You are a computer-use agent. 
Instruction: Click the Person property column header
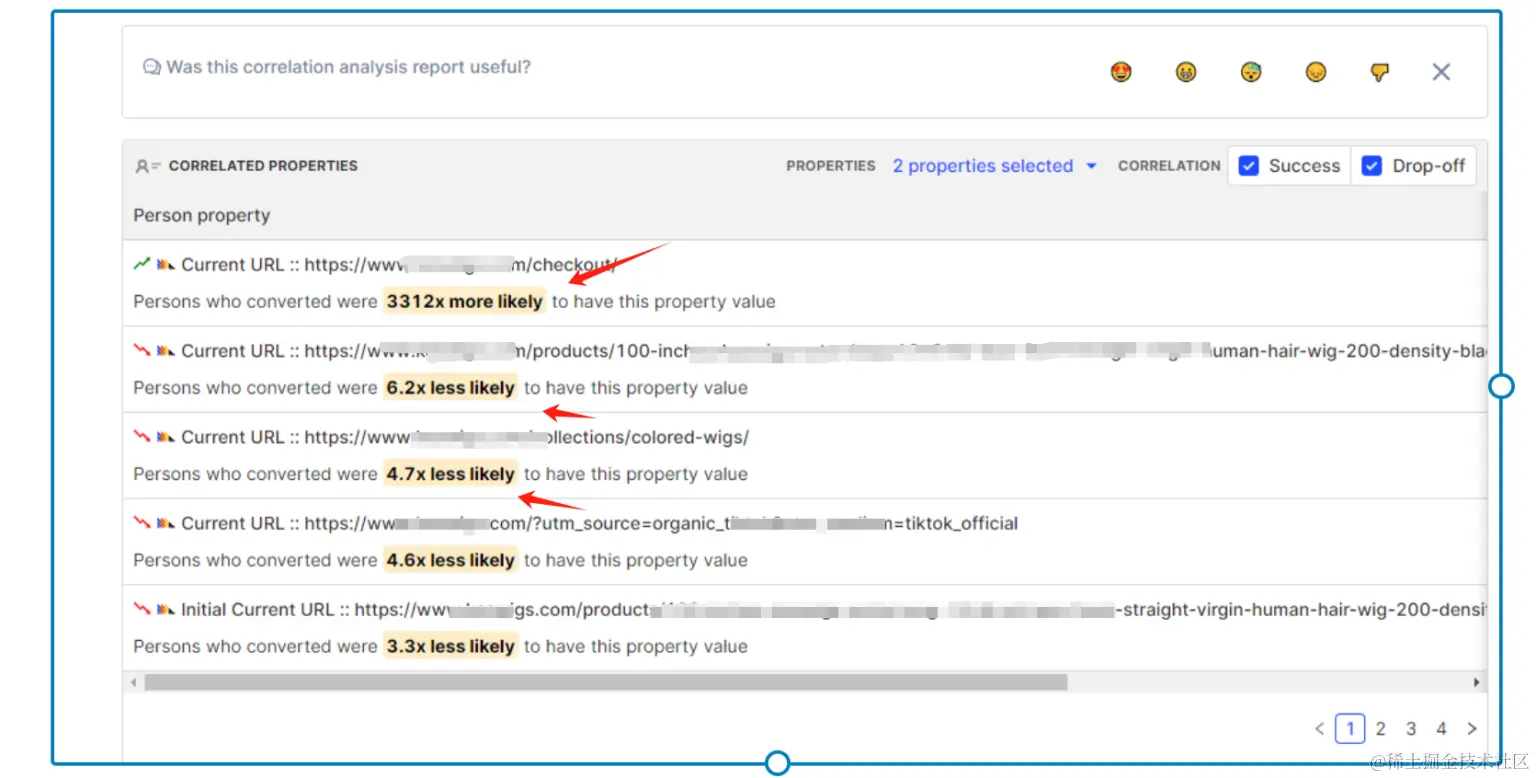coord(202,216)
